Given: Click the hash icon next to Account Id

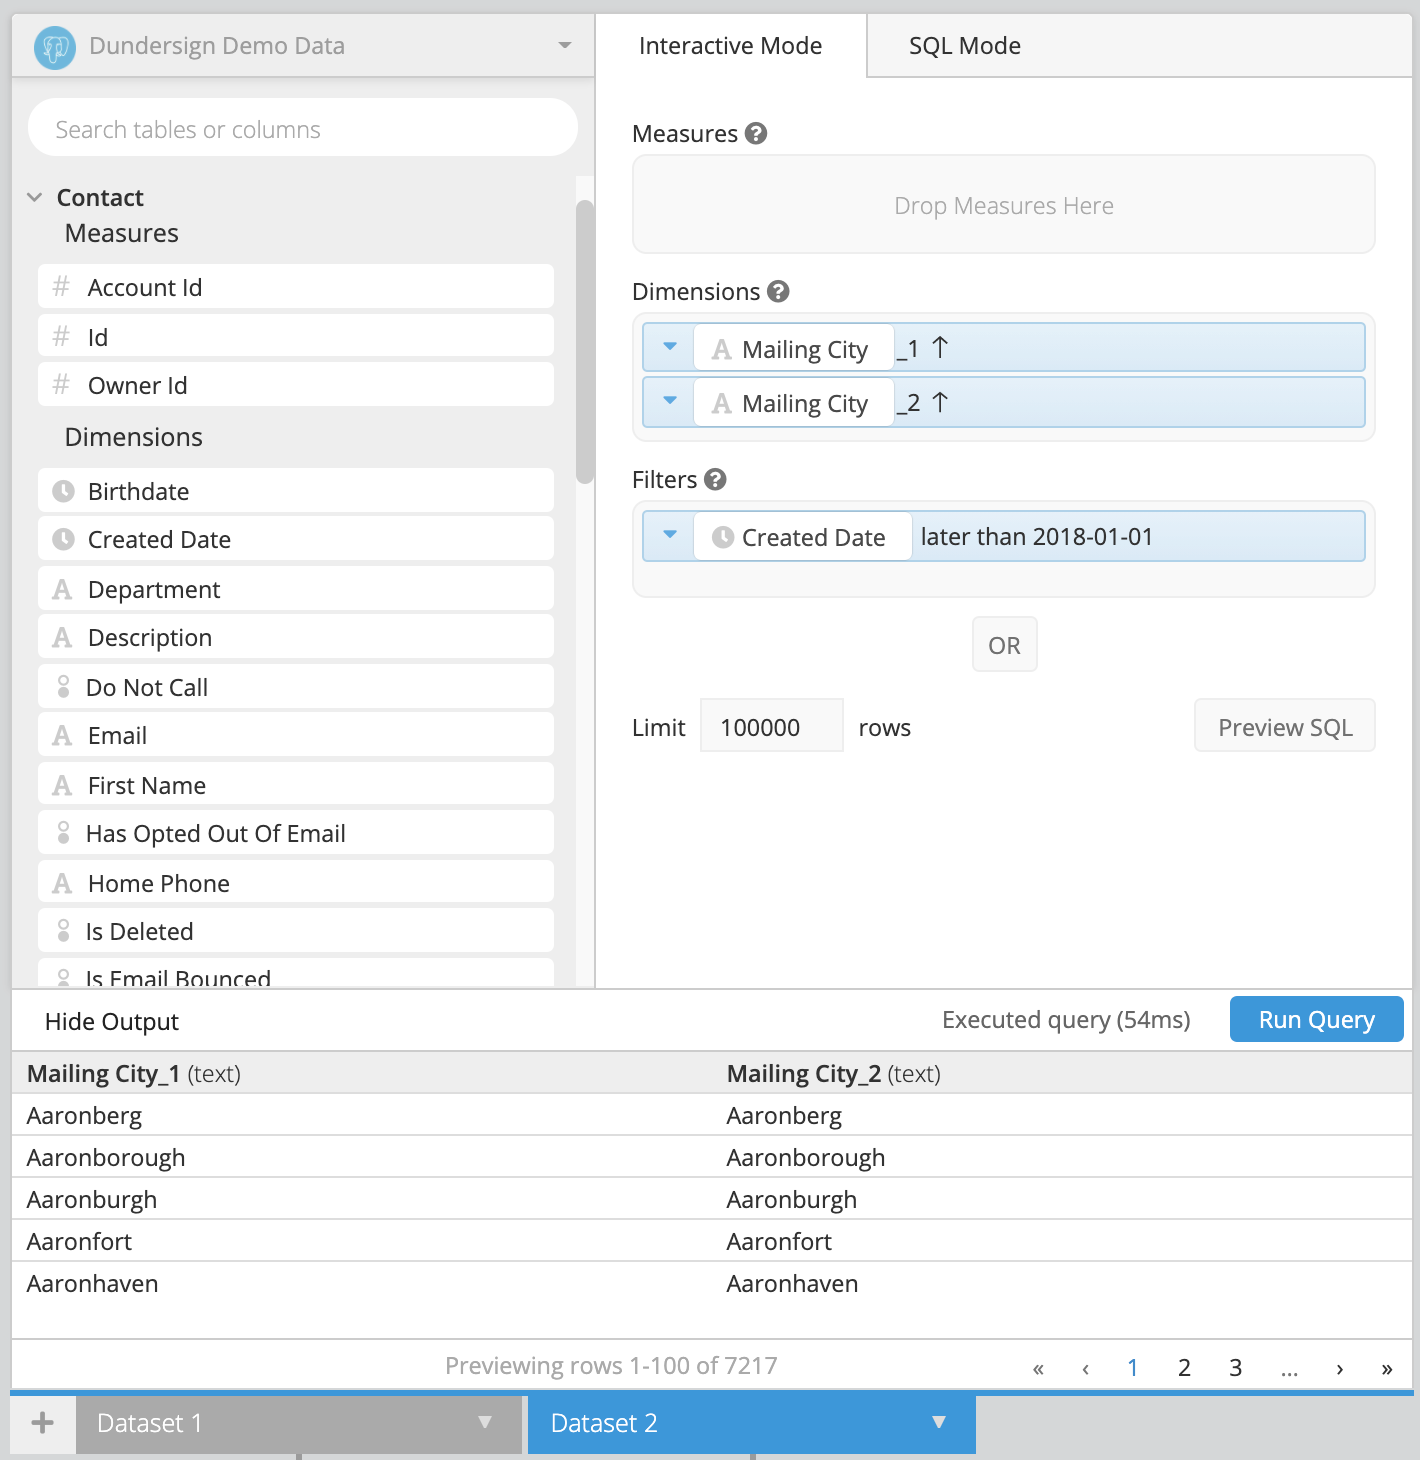Looking at the screenshot, I should tap(61, 287).
